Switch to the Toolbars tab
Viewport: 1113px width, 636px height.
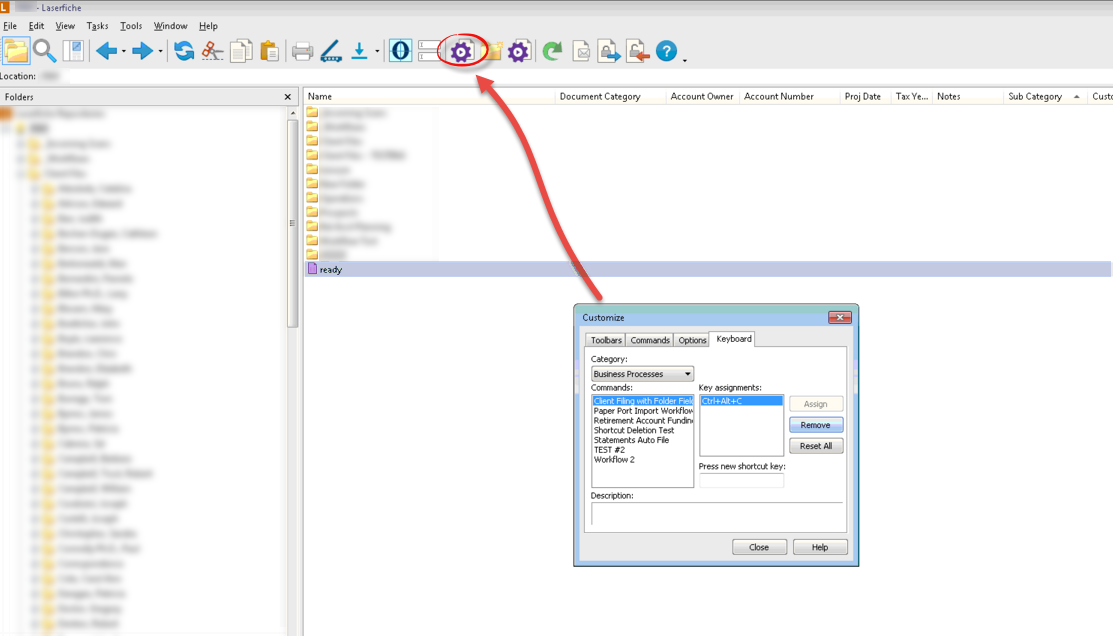pyautogui.click(x=606, y=340)
